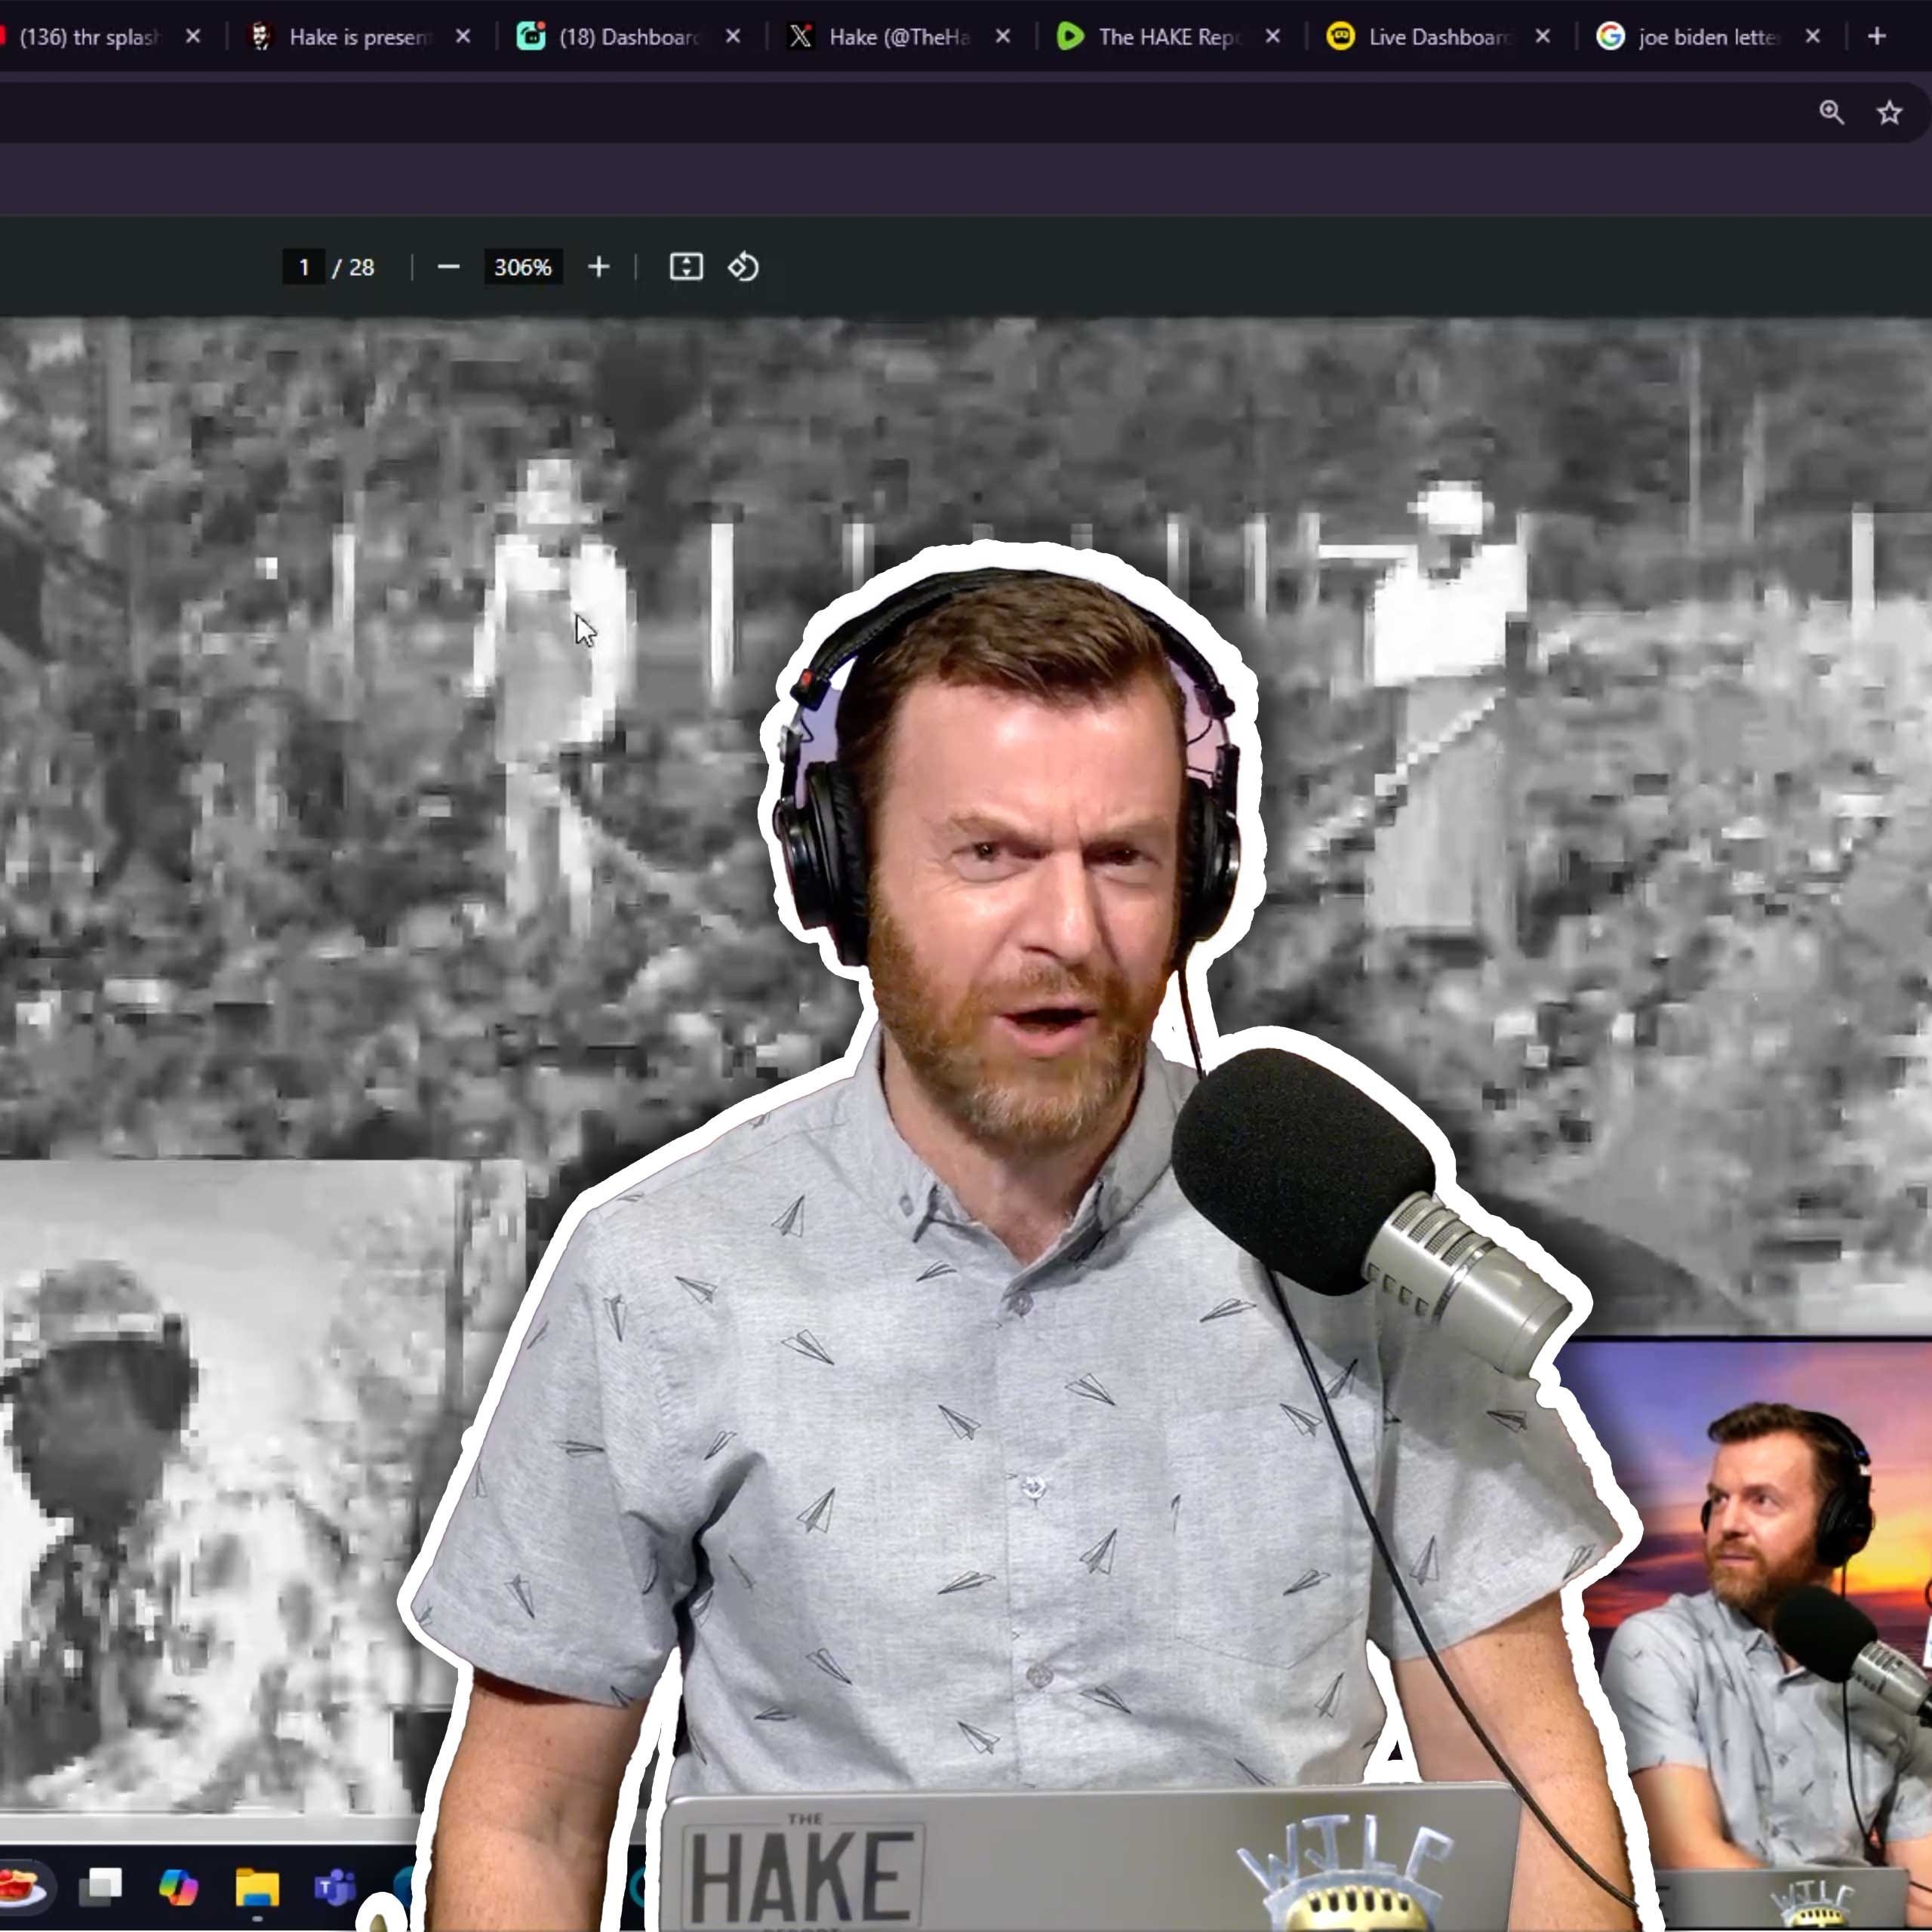This screenshot has height=1932, width=1932.
Task: Zoom out the PDF with minus button
Action: 448,267
